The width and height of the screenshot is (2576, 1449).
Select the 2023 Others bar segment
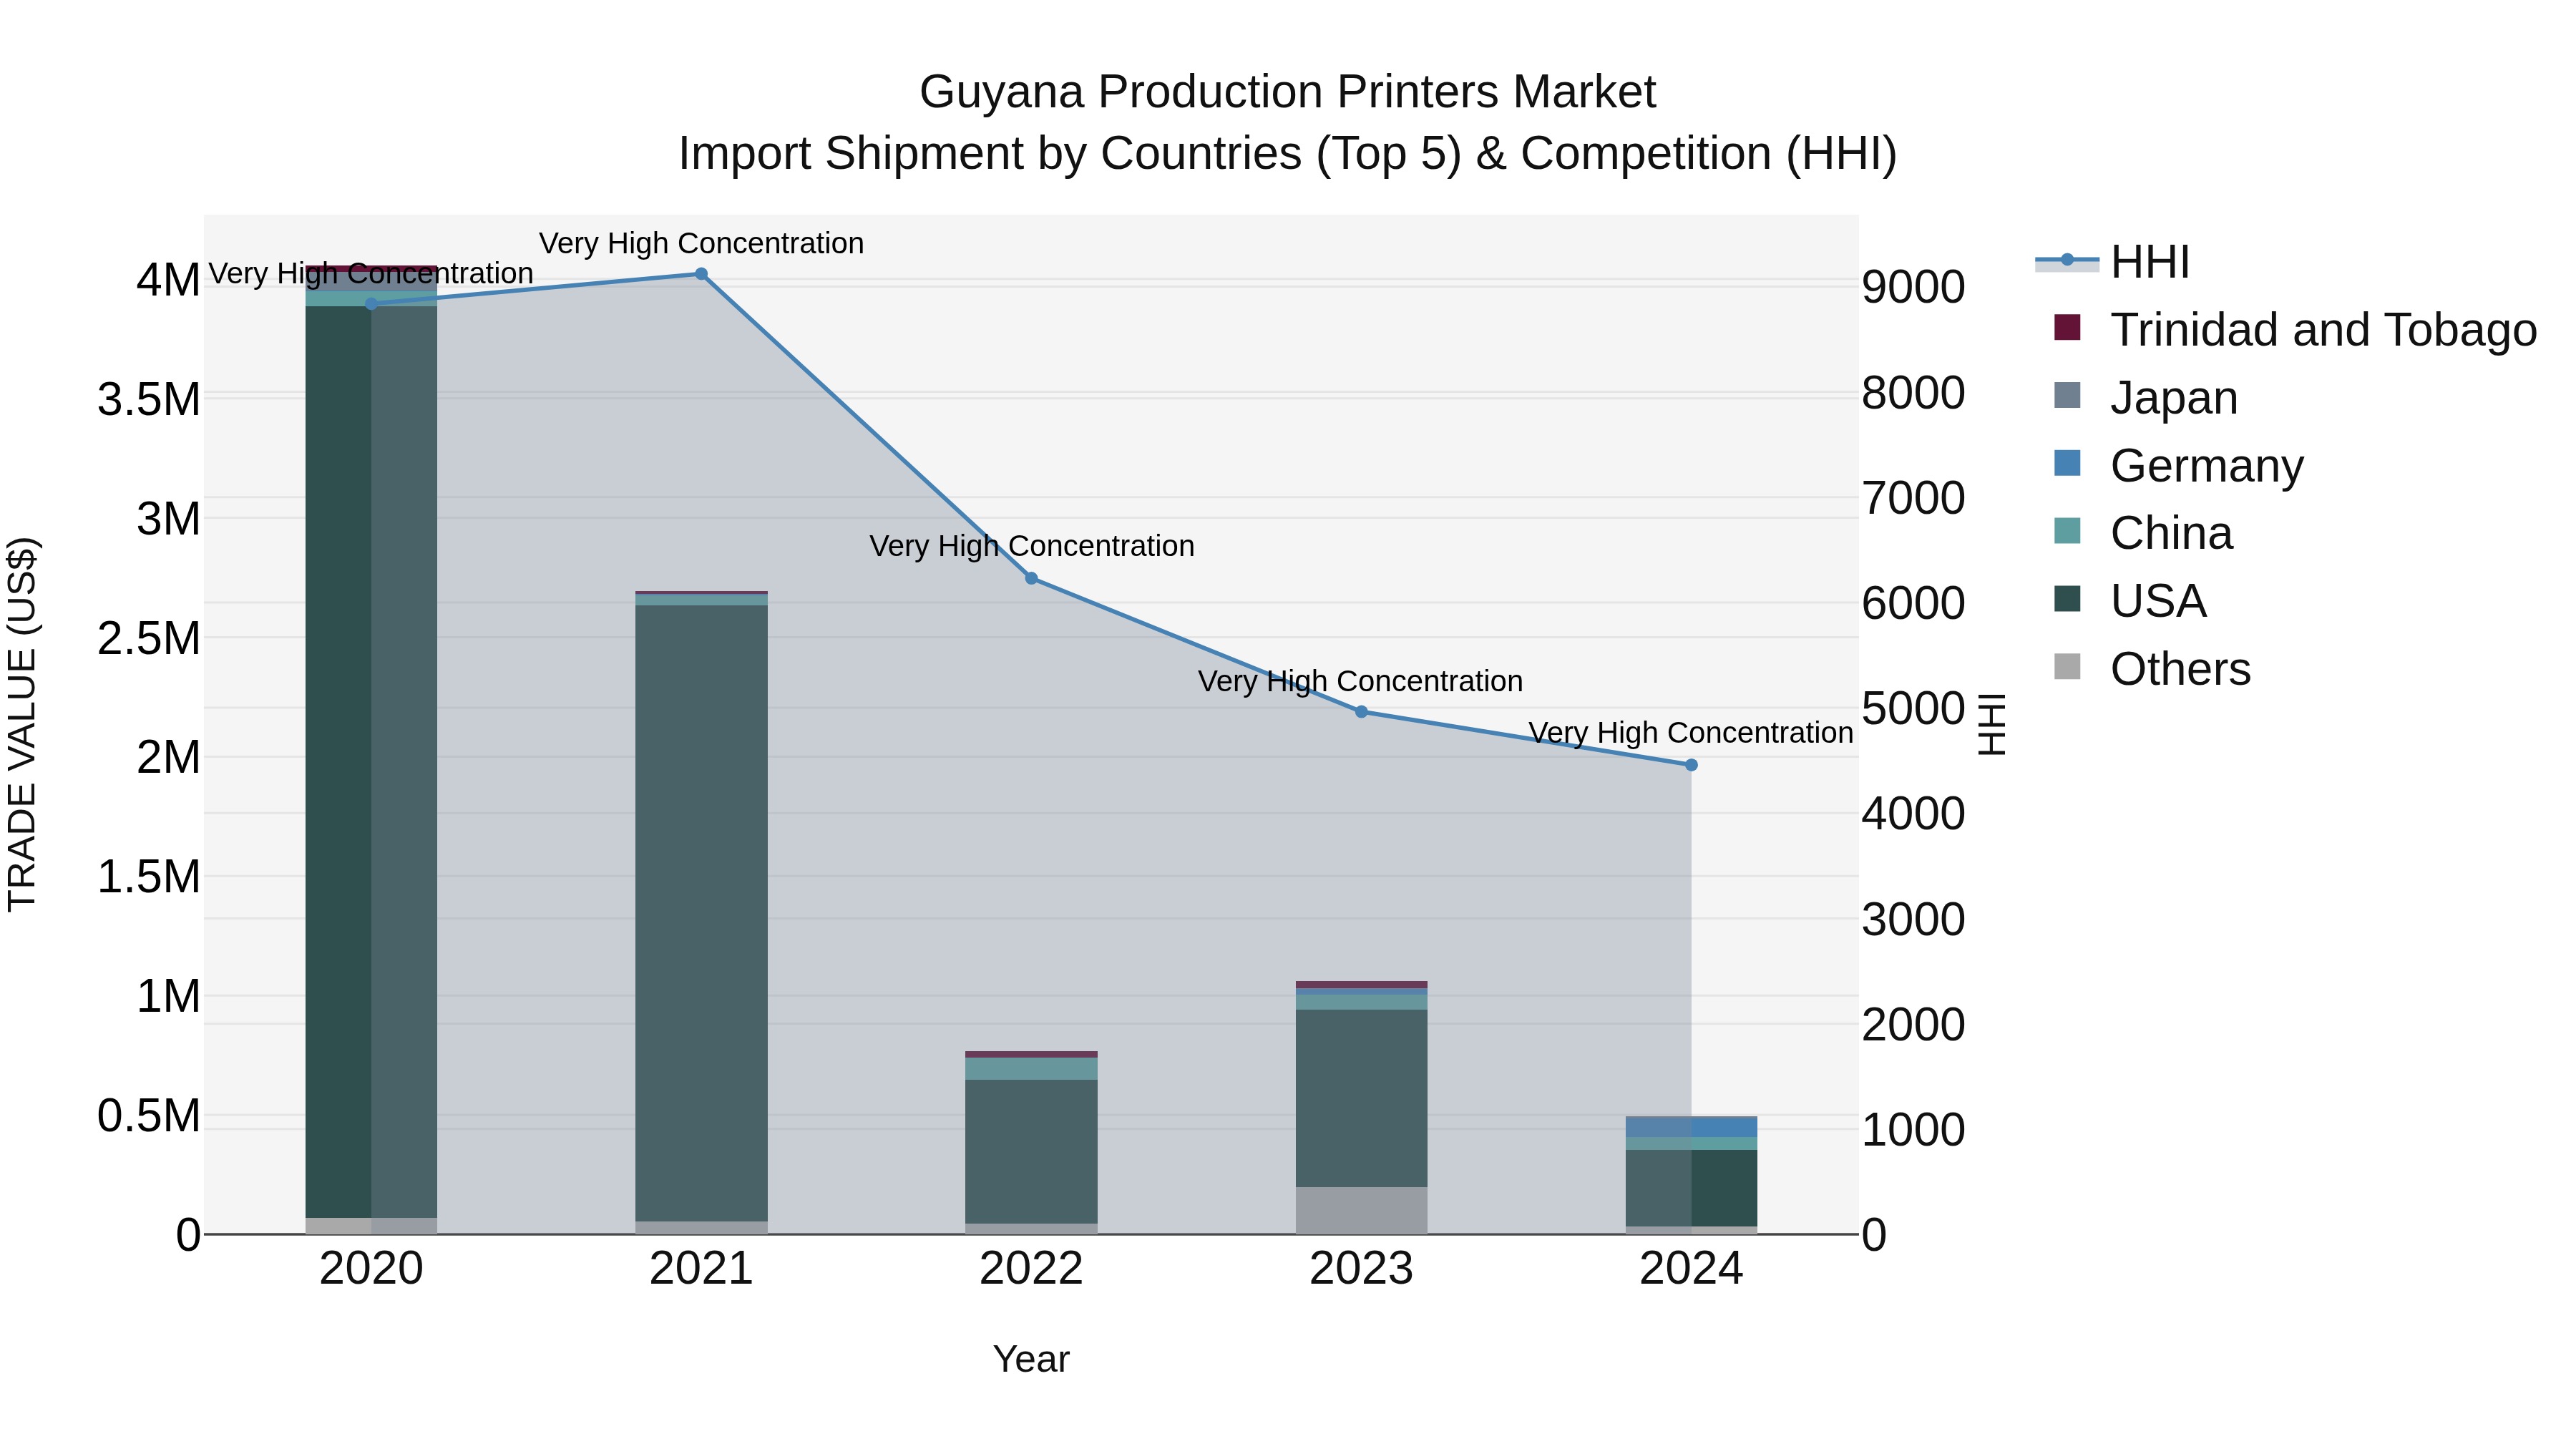pos(1361,1210)
